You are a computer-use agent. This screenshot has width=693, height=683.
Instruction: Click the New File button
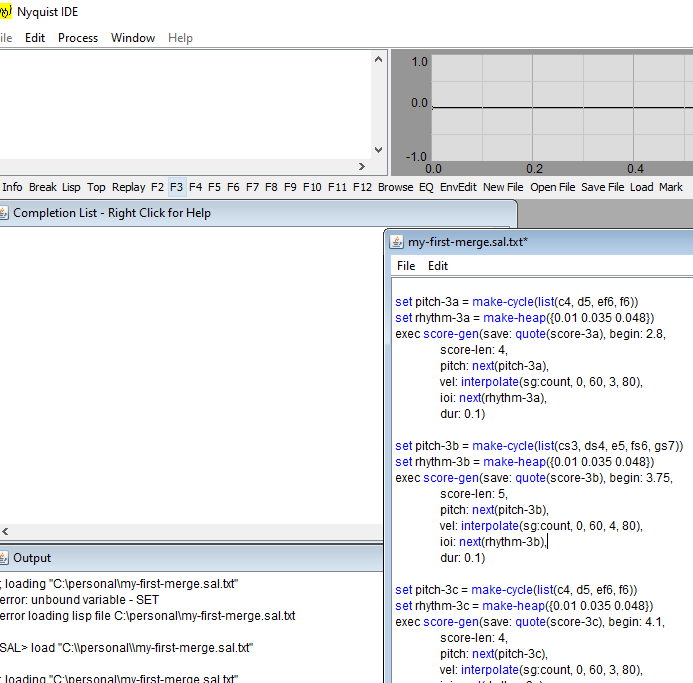(x=503, y=187)
